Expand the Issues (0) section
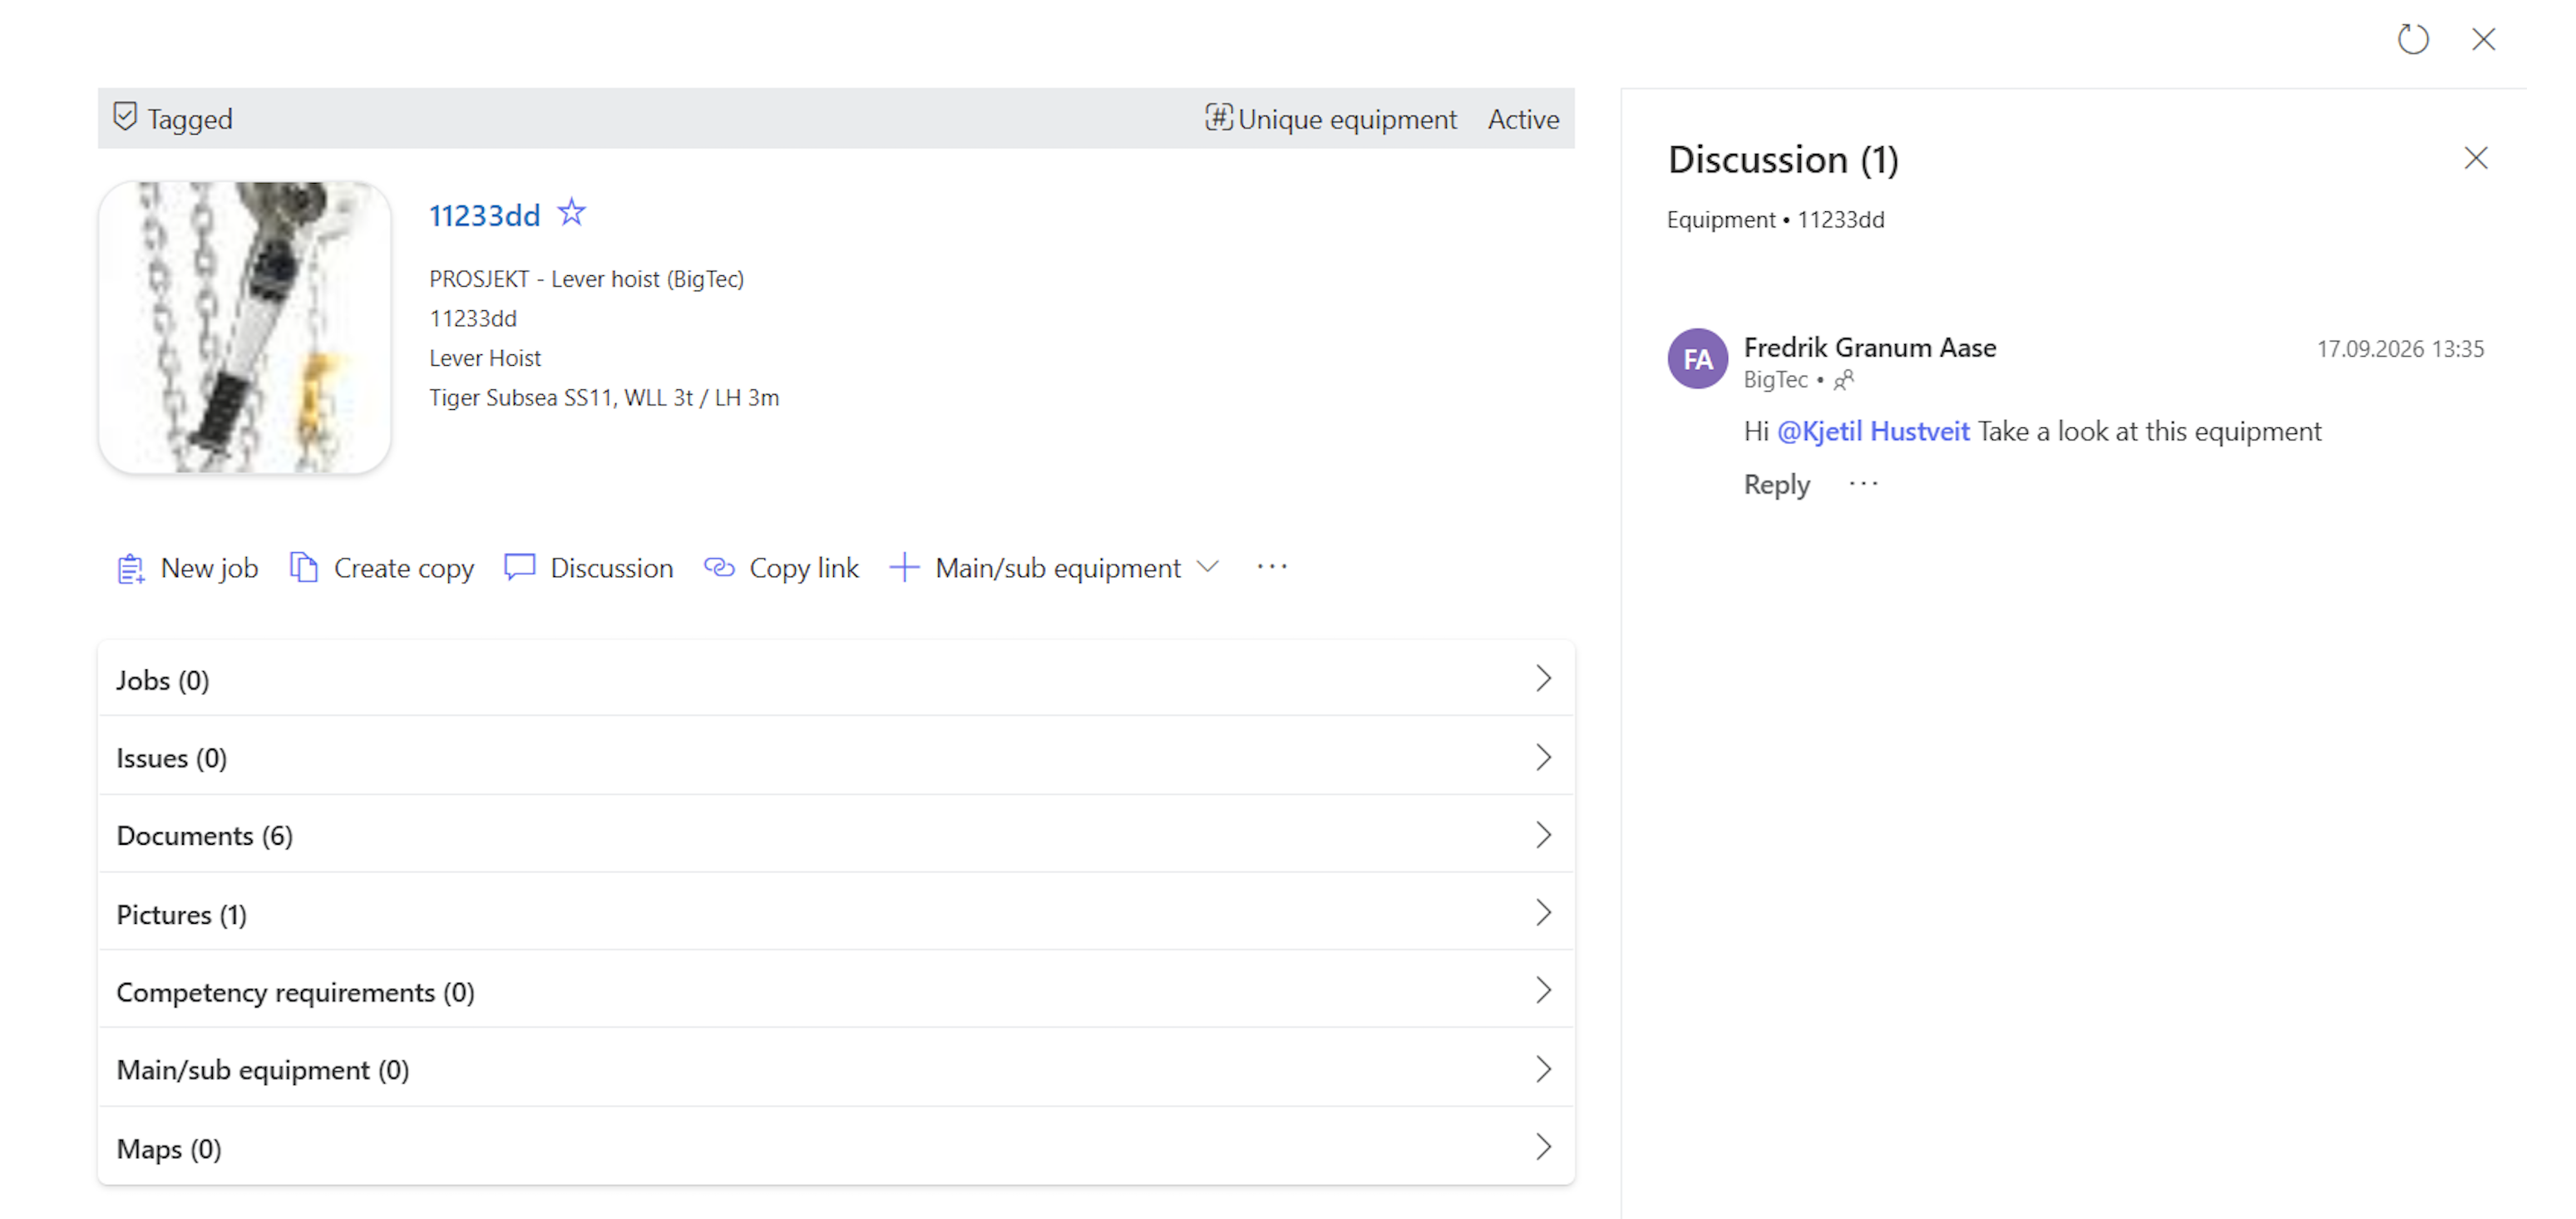Screen dimensions: 2576x1219 pyautogui.click(x=836, y=757)
